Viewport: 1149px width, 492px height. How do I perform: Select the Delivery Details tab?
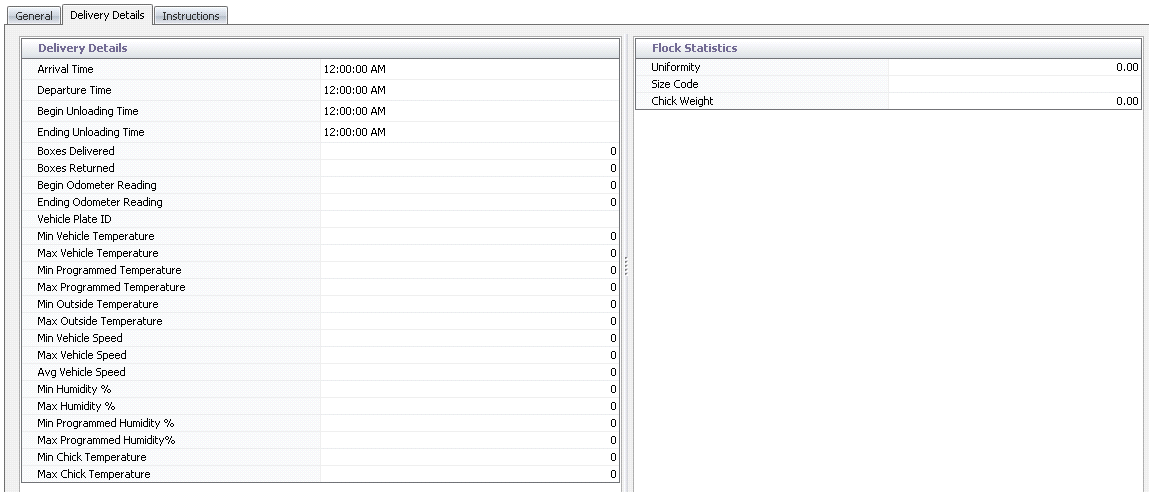point(108,15)
